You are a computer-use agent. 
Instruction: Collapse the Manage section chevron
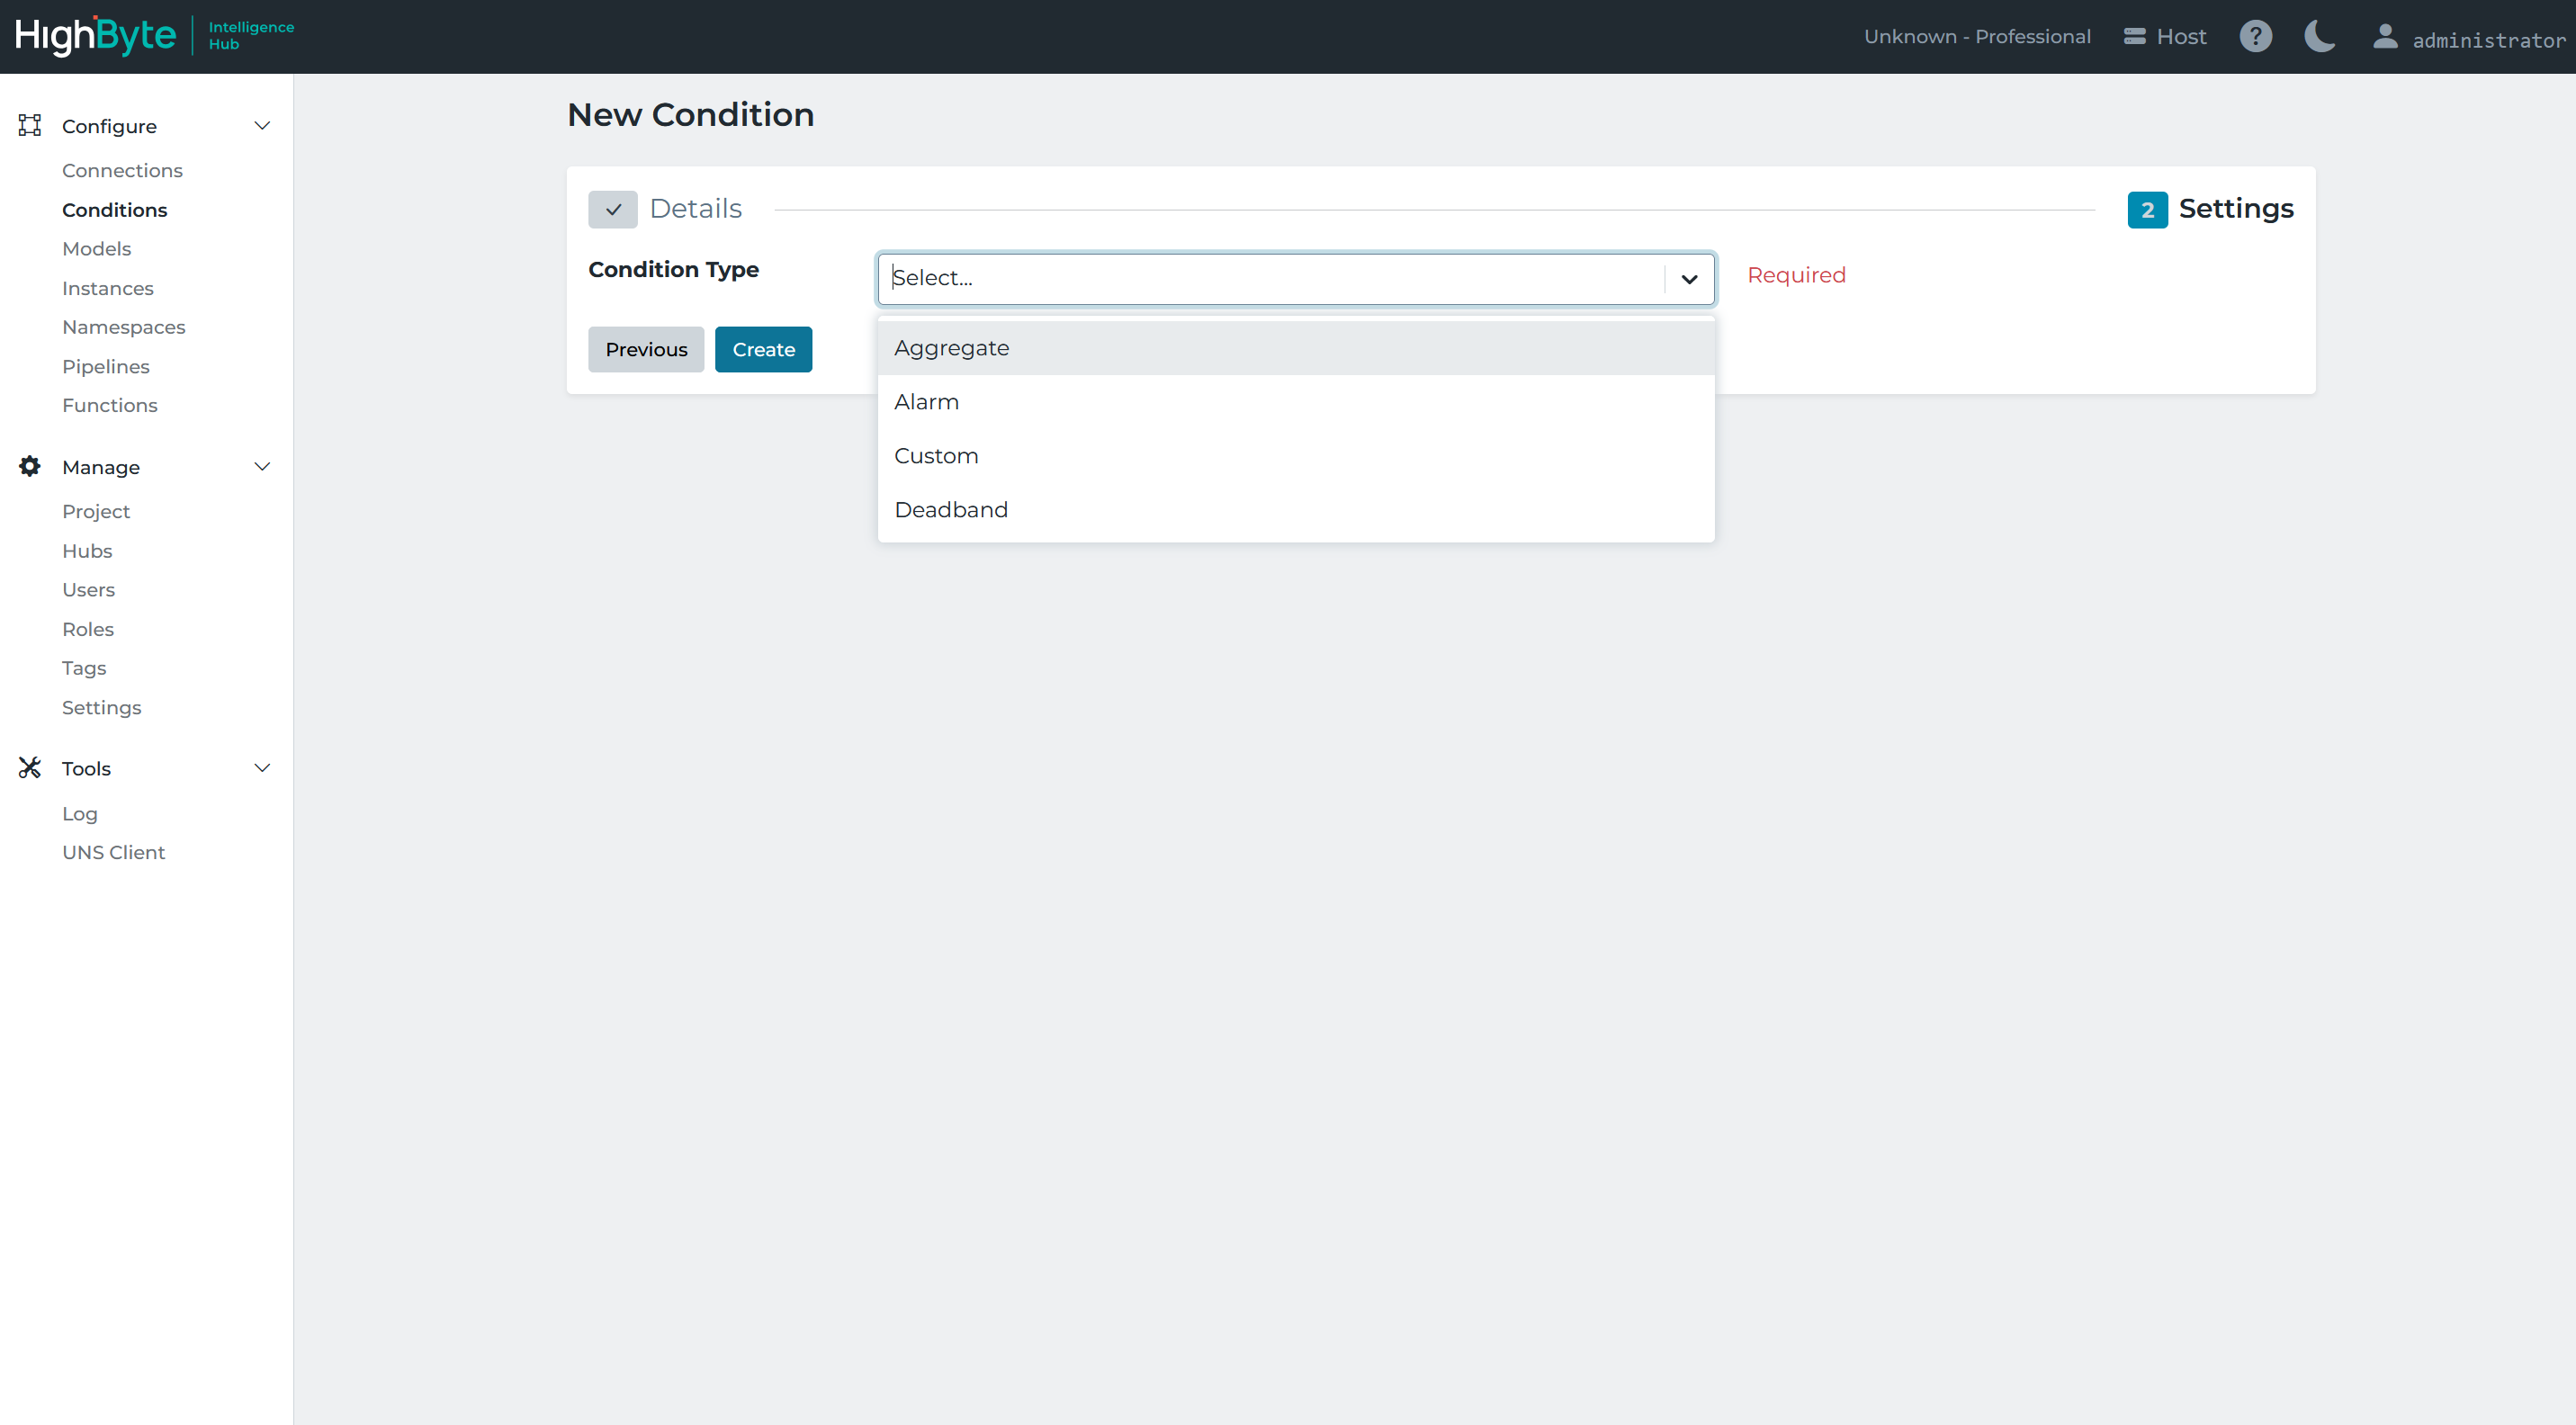(262, 467)
